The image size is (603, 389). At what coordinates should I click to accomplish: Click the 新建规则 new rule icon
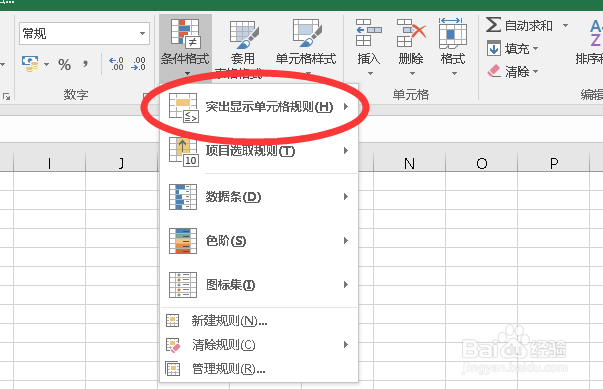coord(172,320)
